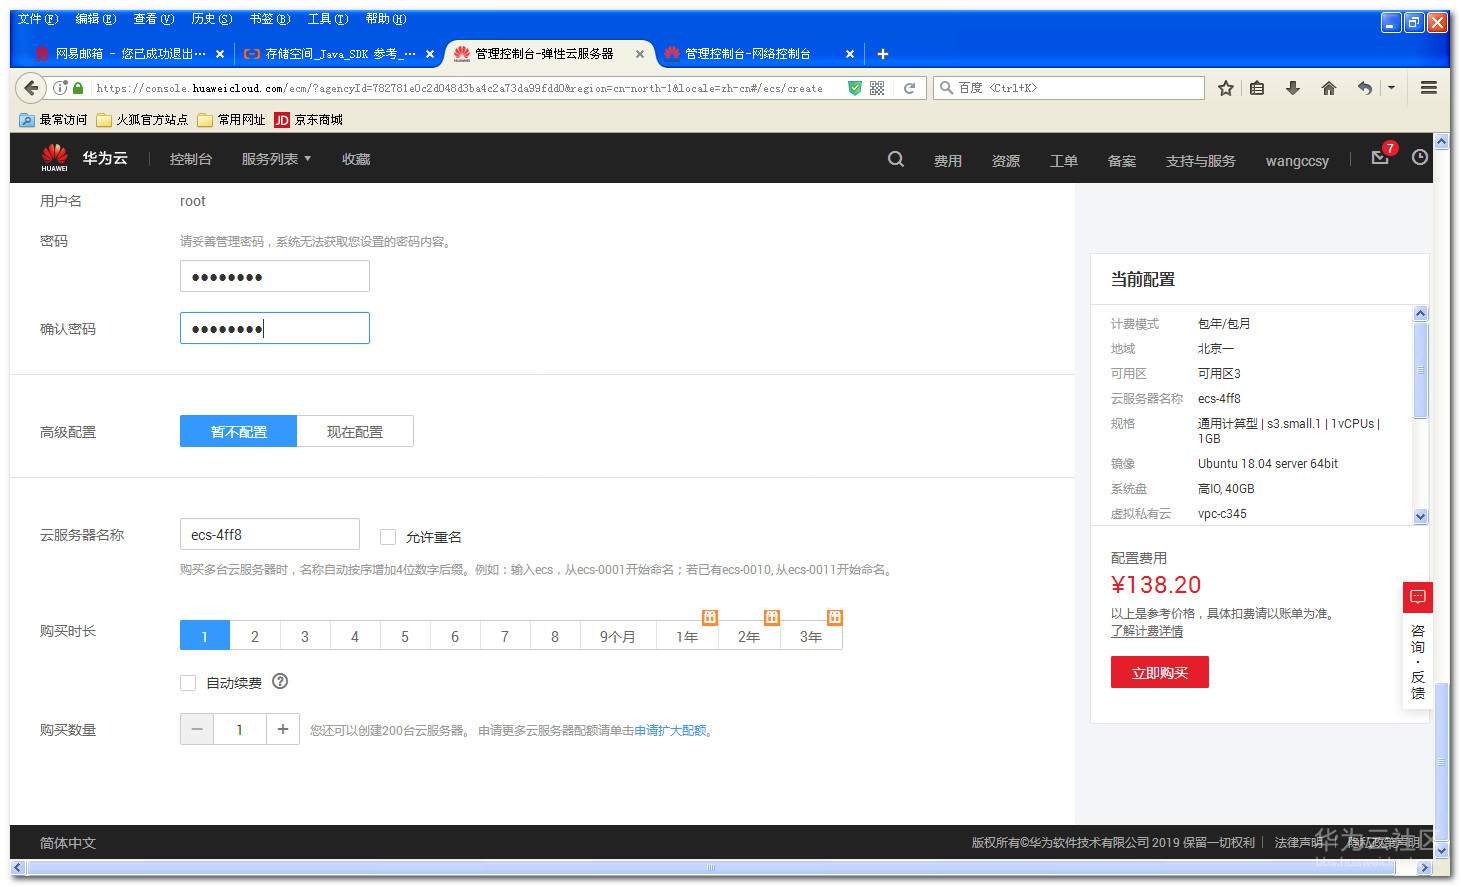Click the 确认密码 input field
1461x887 pixels.
click(275, 328)
